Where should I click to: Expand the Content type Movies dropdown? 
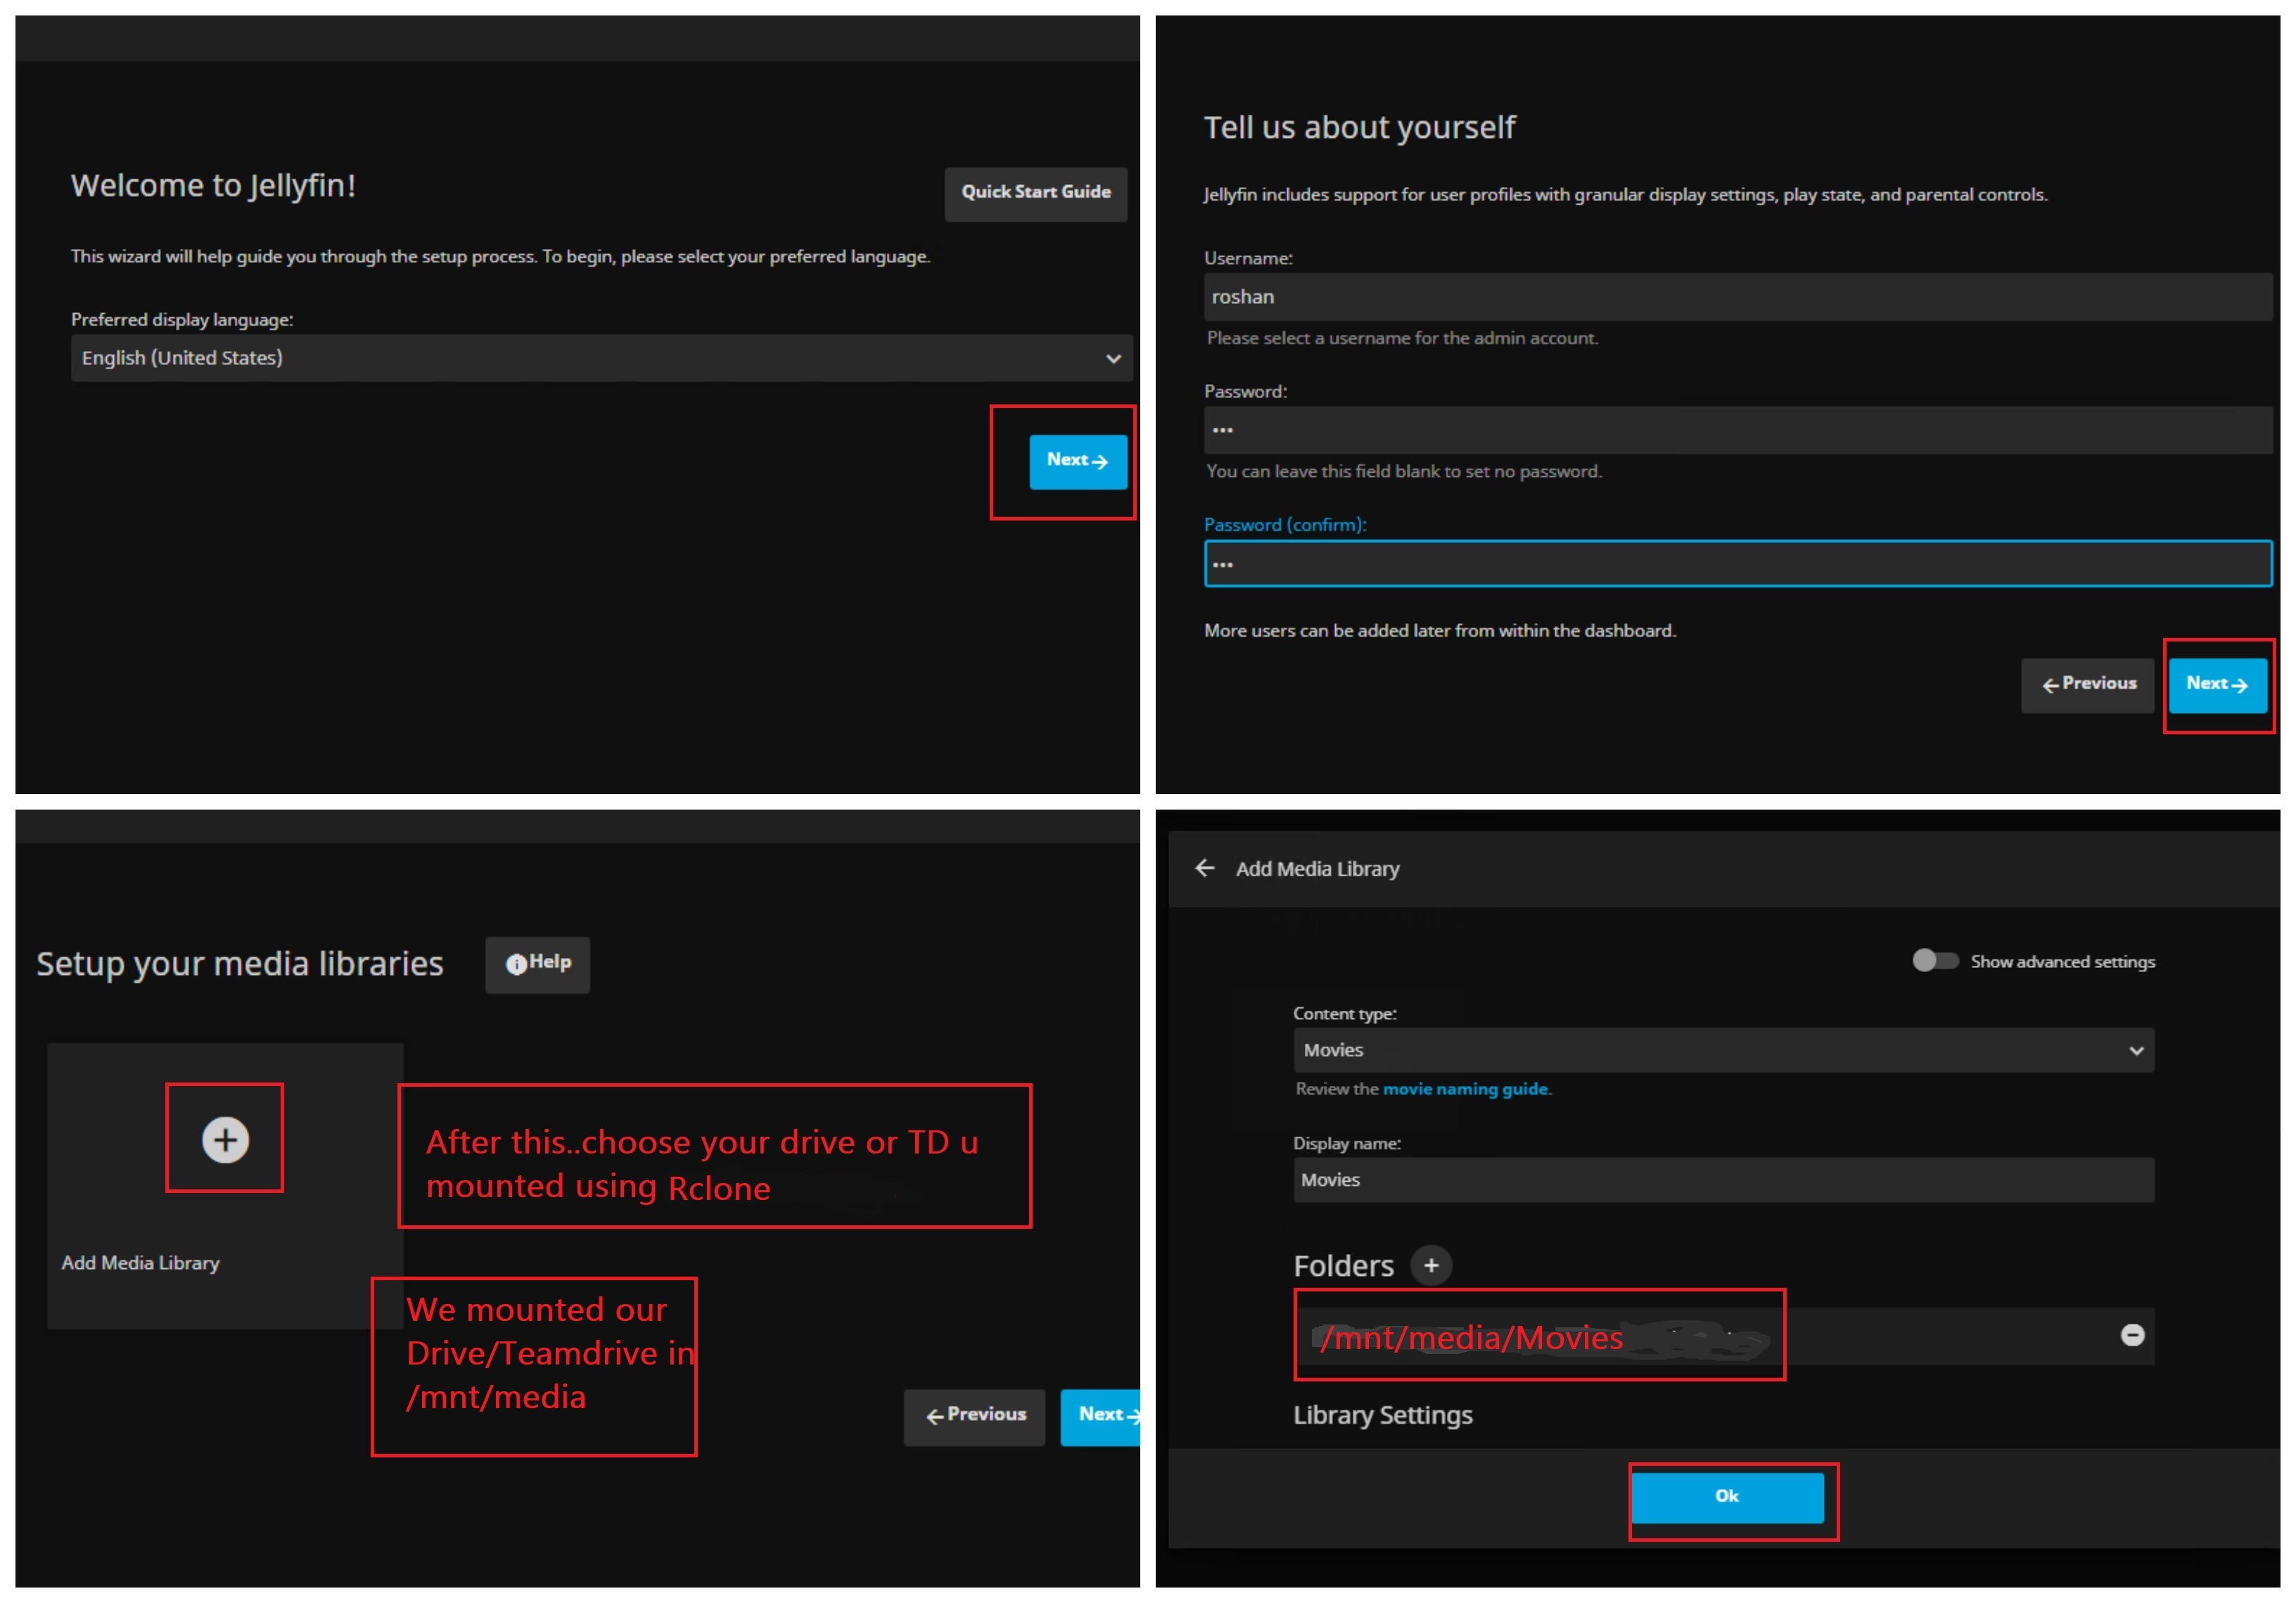coord(1722,1050)
